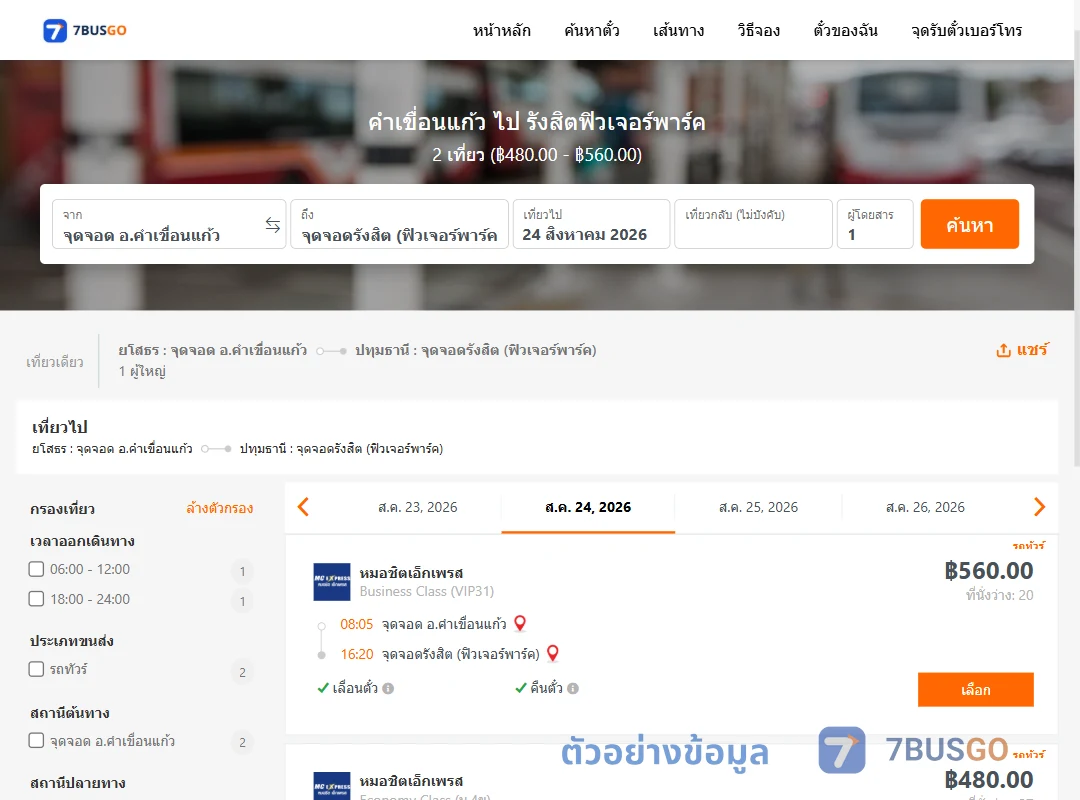This screenshot has width=1080, height=800.
Task: Click the 08:05 departure time
Action: (x=356, y=624)
